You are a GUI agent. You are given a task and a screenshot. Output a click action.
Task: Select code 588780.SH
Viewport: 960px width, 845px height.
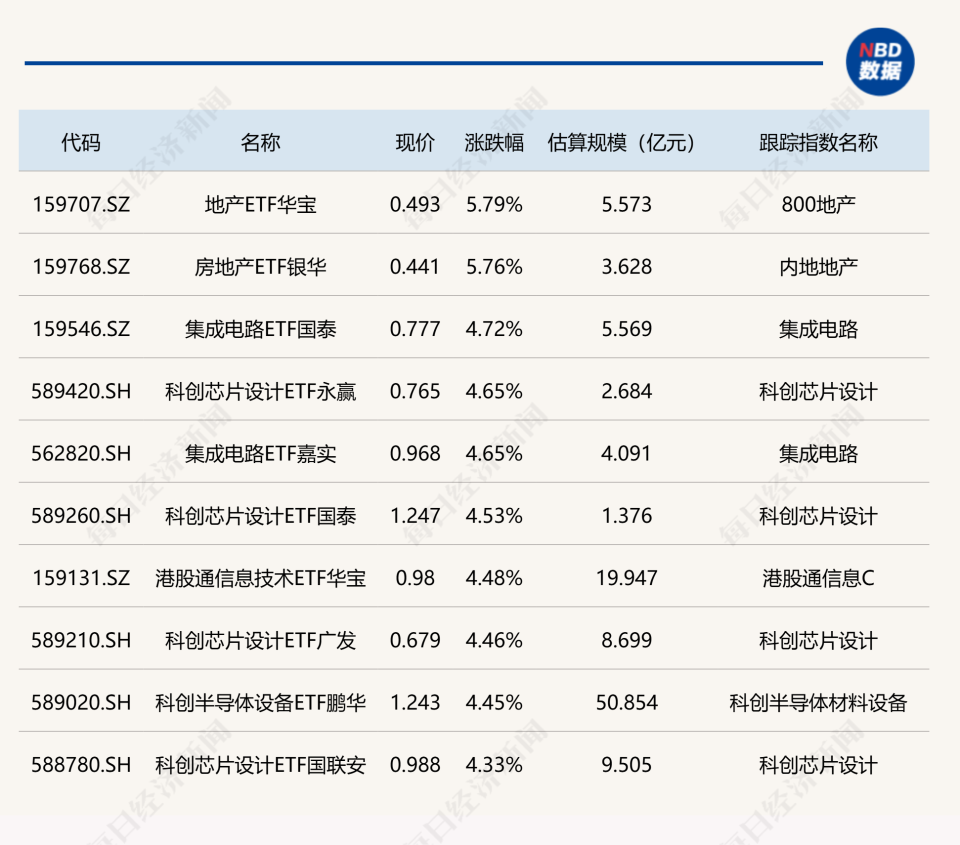click(x=81, y=765)
